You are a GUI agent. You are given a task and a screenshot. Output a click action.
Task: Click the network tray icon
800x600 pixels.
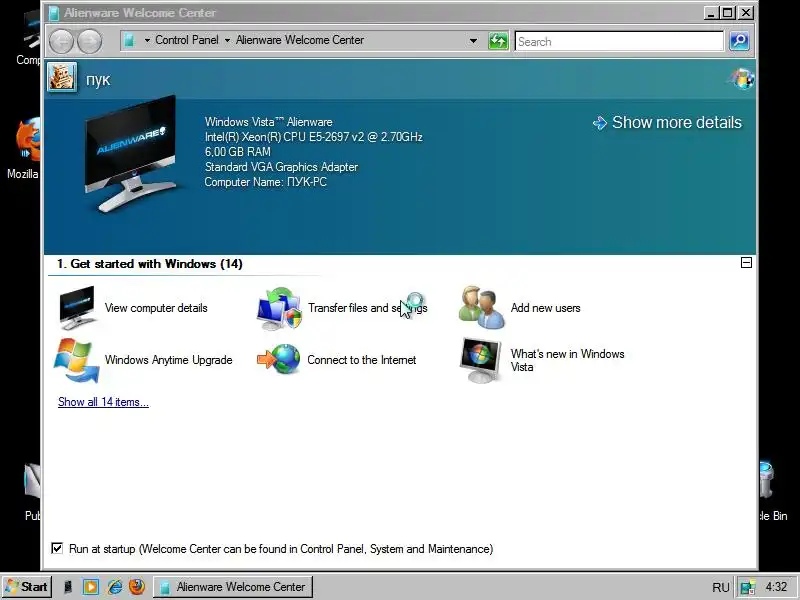click(x=747, y=588)
